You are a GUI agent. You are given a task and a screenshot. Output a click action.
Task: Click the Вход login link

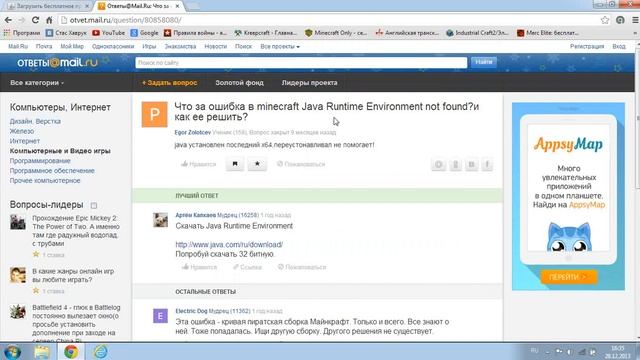point(619,47)
